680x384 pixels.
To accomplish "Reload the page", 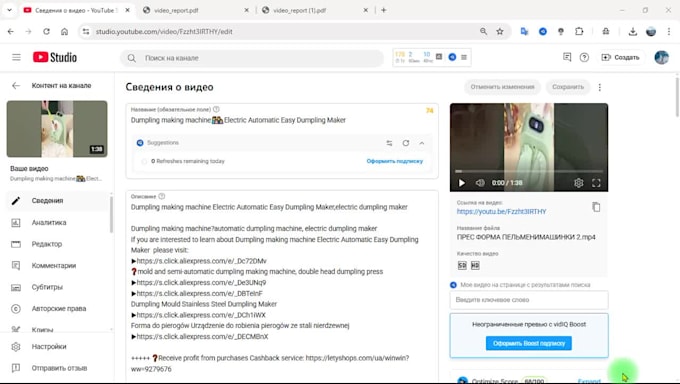I will [46, 31].
